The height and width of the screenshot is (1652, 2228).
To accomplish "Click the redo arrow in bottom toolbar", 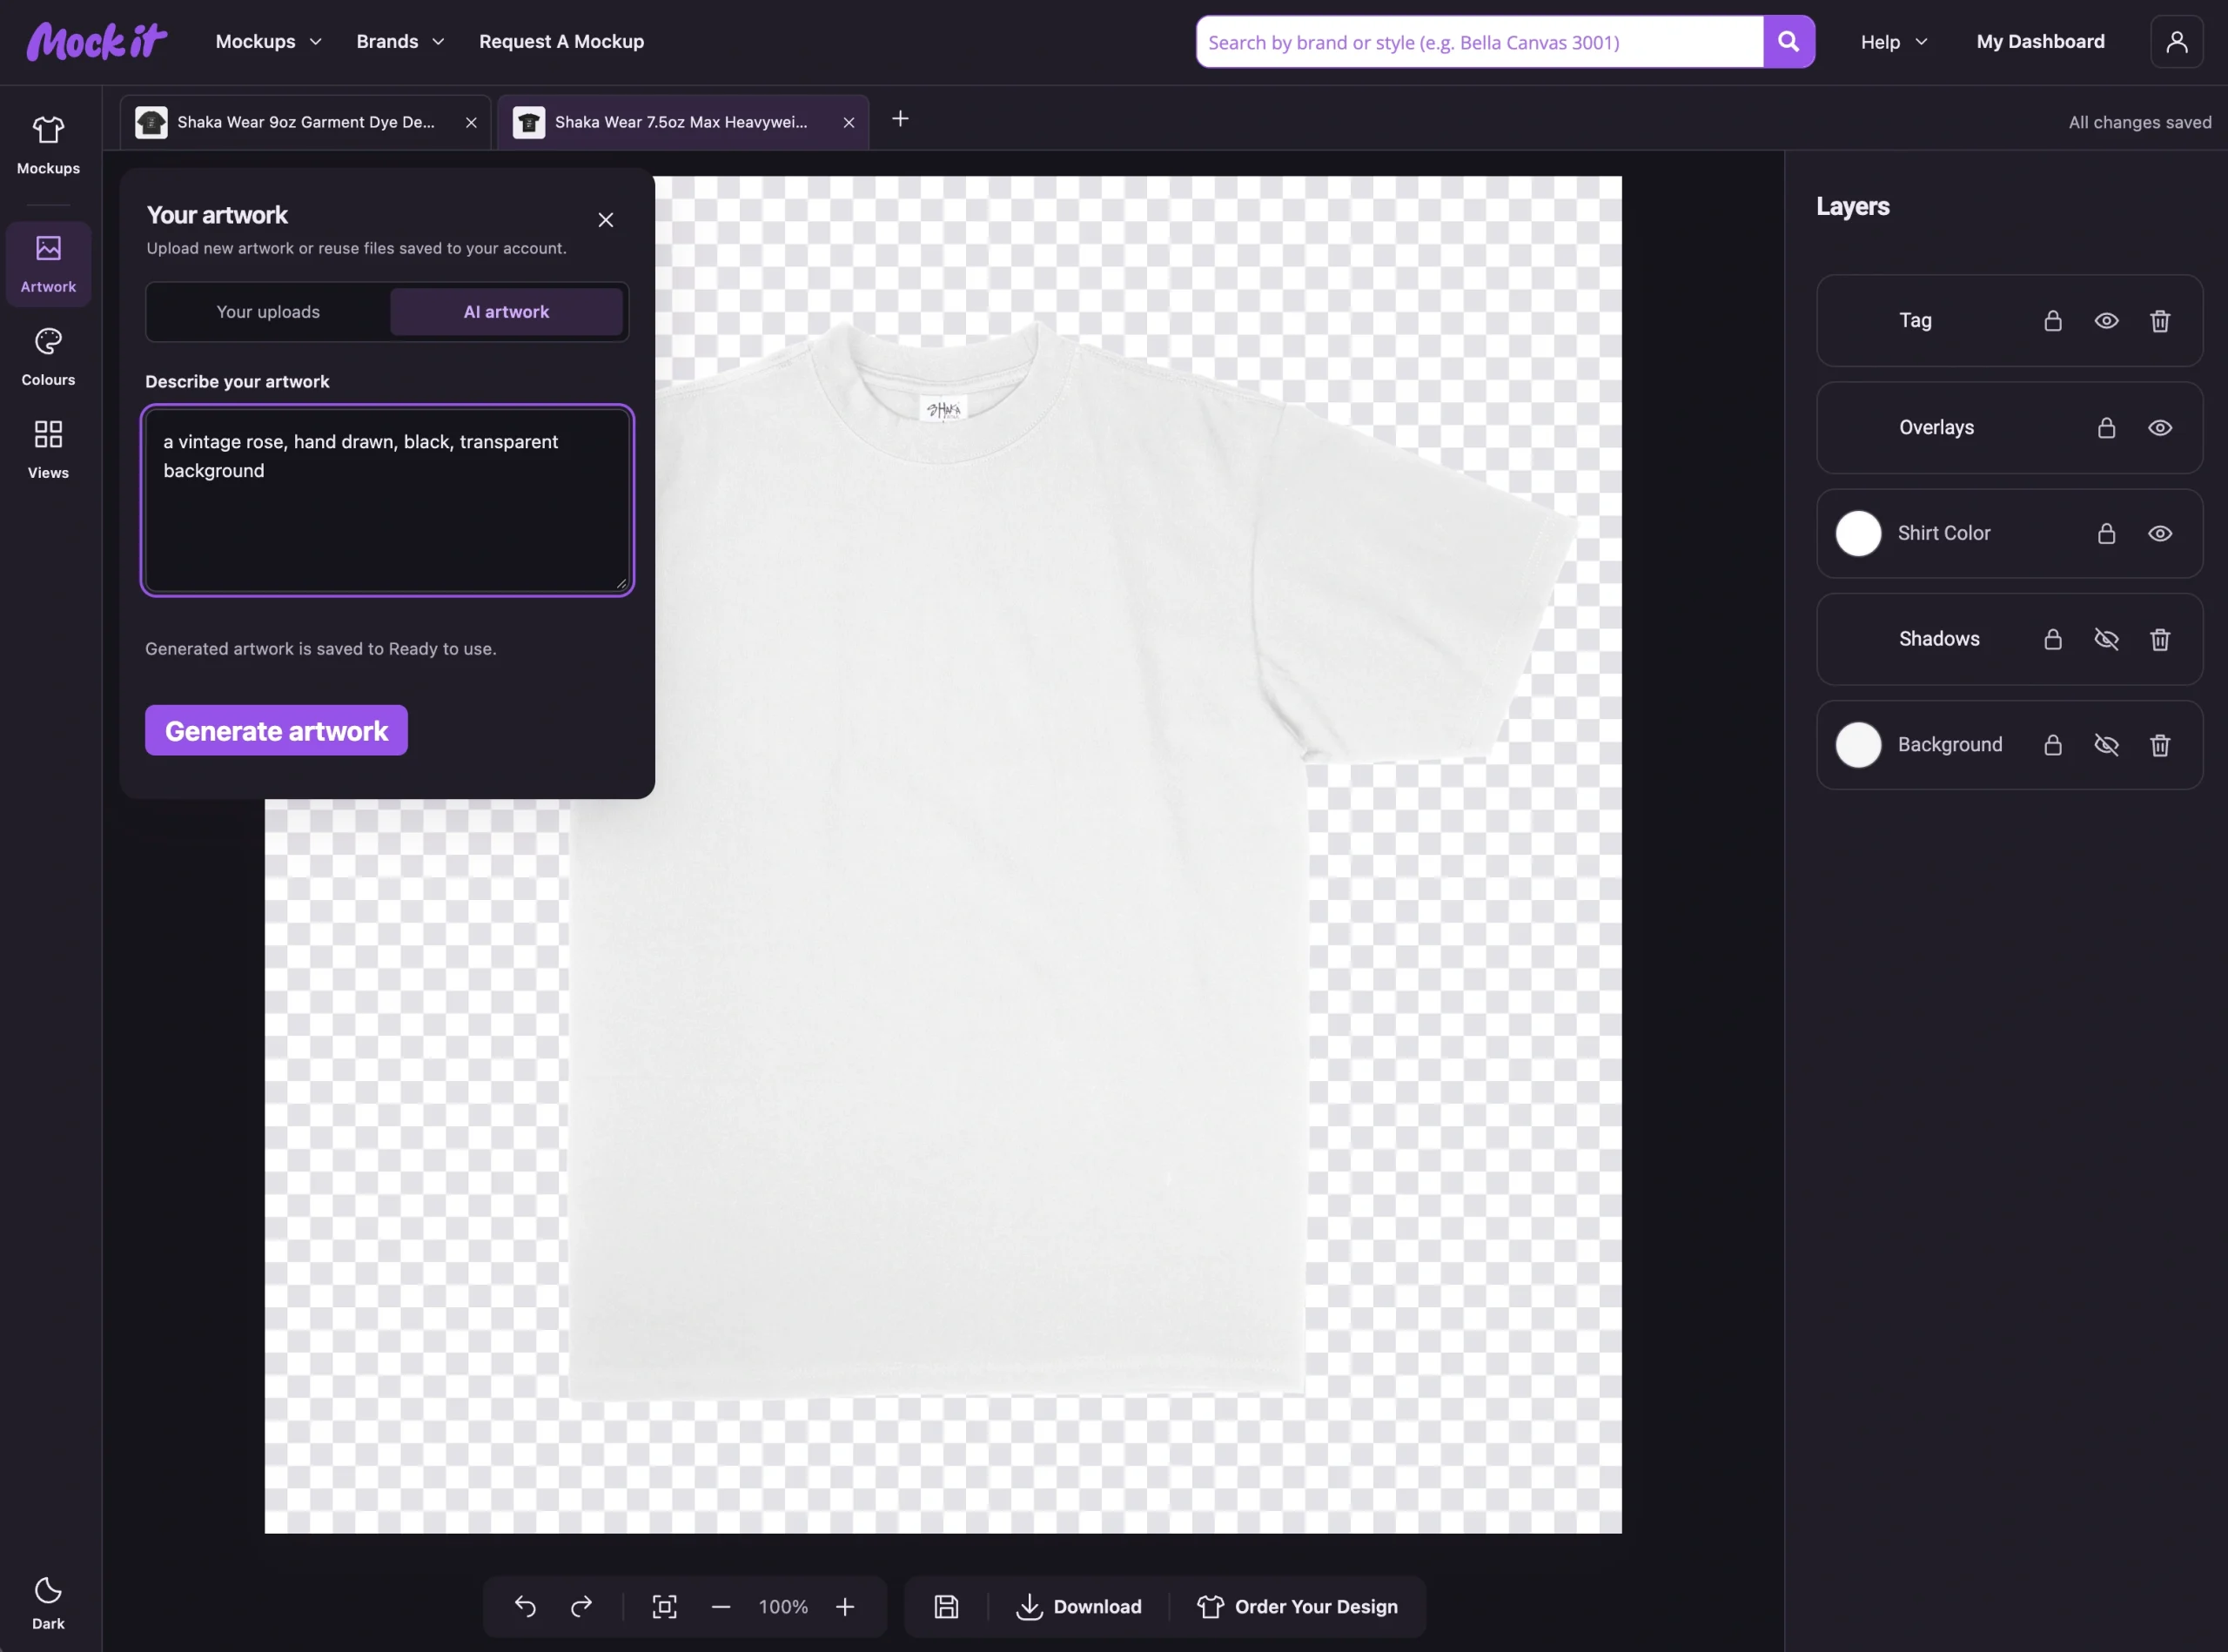I will point(581,1606).
